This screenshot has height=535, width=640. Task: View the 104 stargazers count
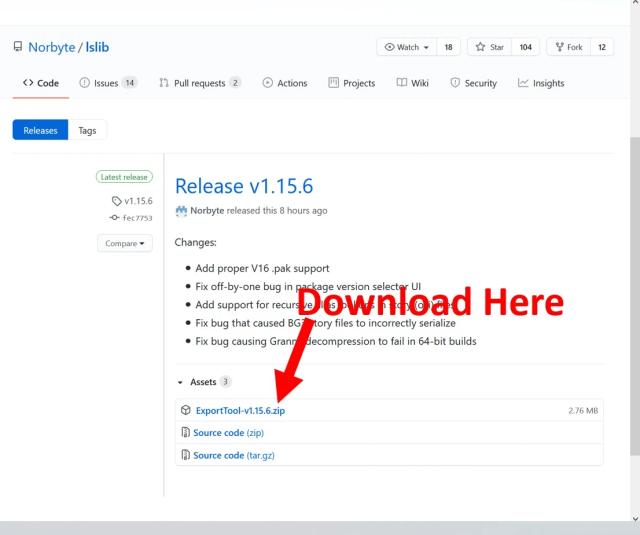525,47
